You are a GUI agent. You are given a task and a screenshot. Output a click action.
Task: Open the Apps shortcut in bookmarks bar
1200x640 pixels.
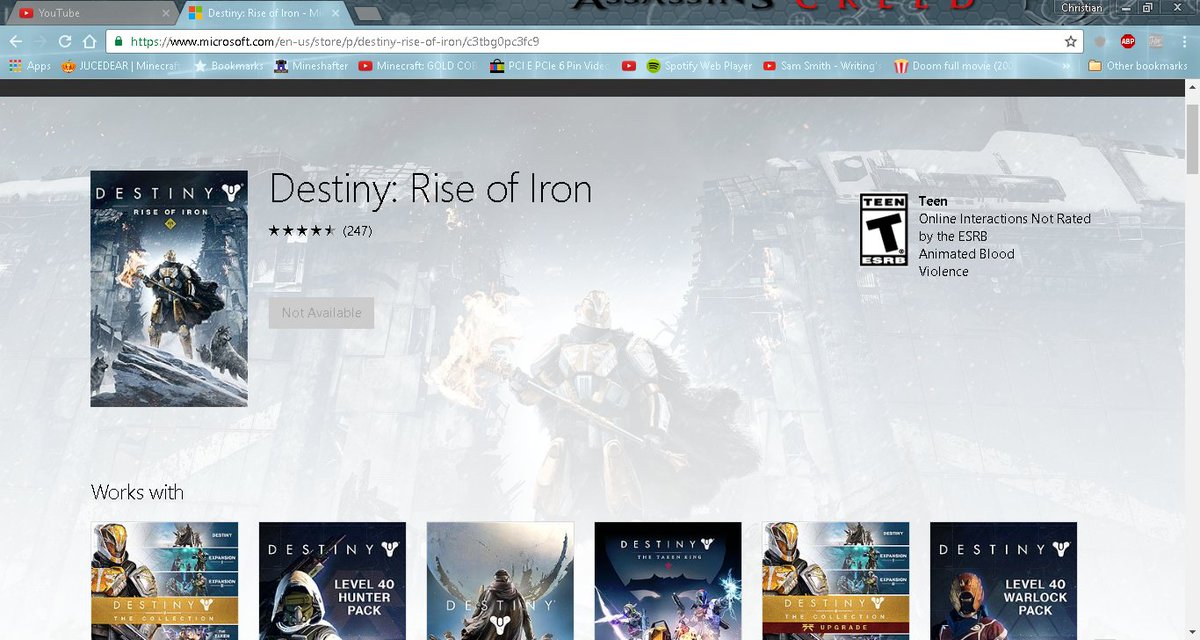point(29,66)
